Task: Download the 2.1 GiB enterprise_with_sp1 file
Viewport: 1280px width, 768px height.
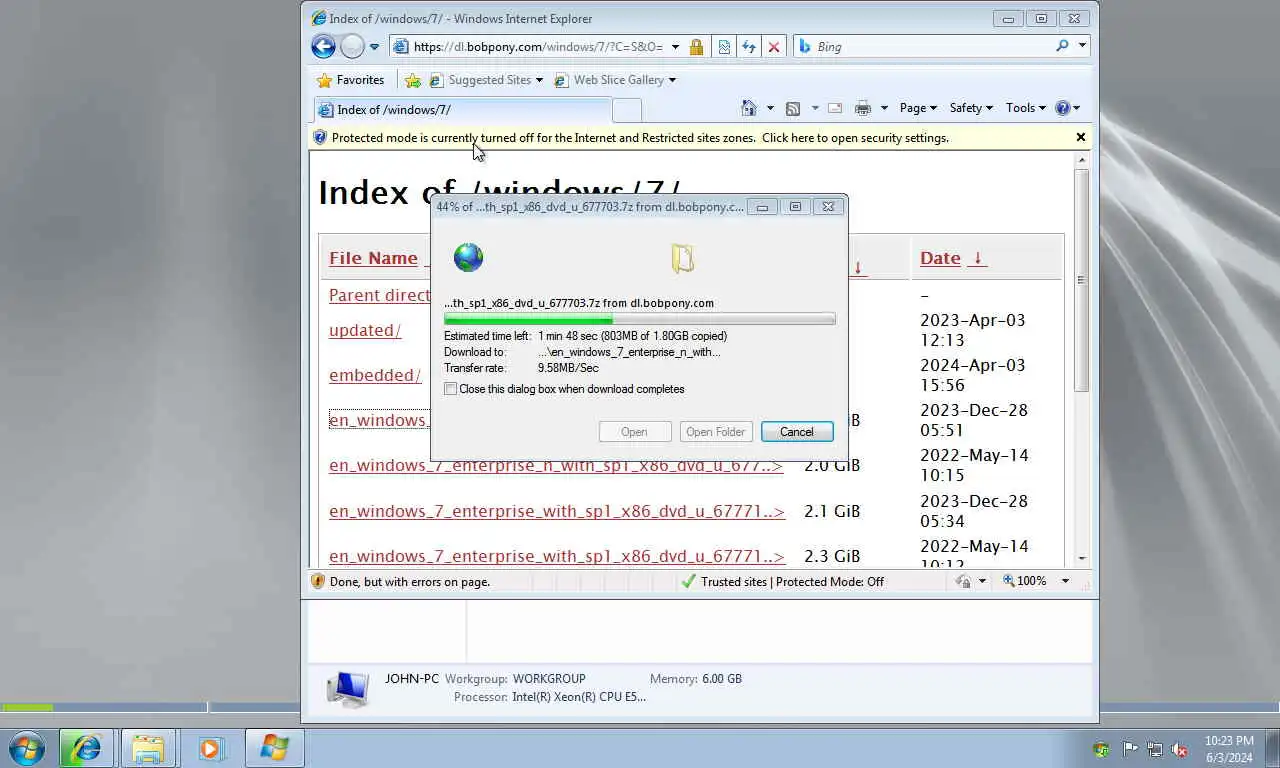Action: (557, 511)
